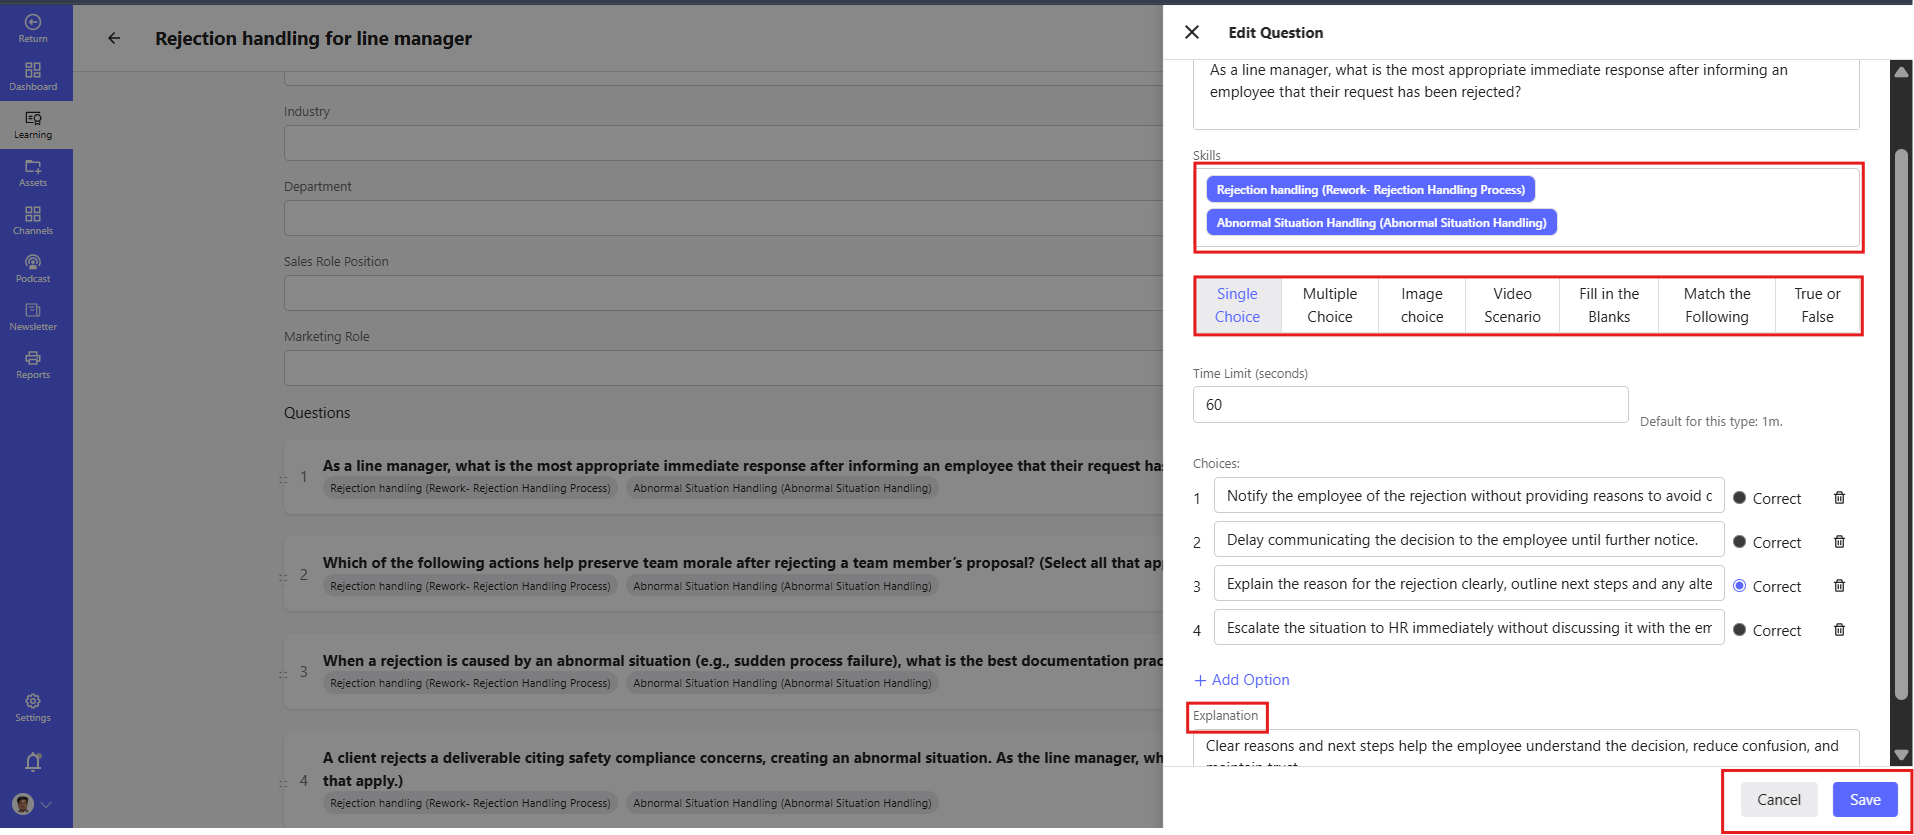The height and width of the screenshot is (835, 1914).
Task: Mark choice 1 as Correct
Action: [1740, 498]
